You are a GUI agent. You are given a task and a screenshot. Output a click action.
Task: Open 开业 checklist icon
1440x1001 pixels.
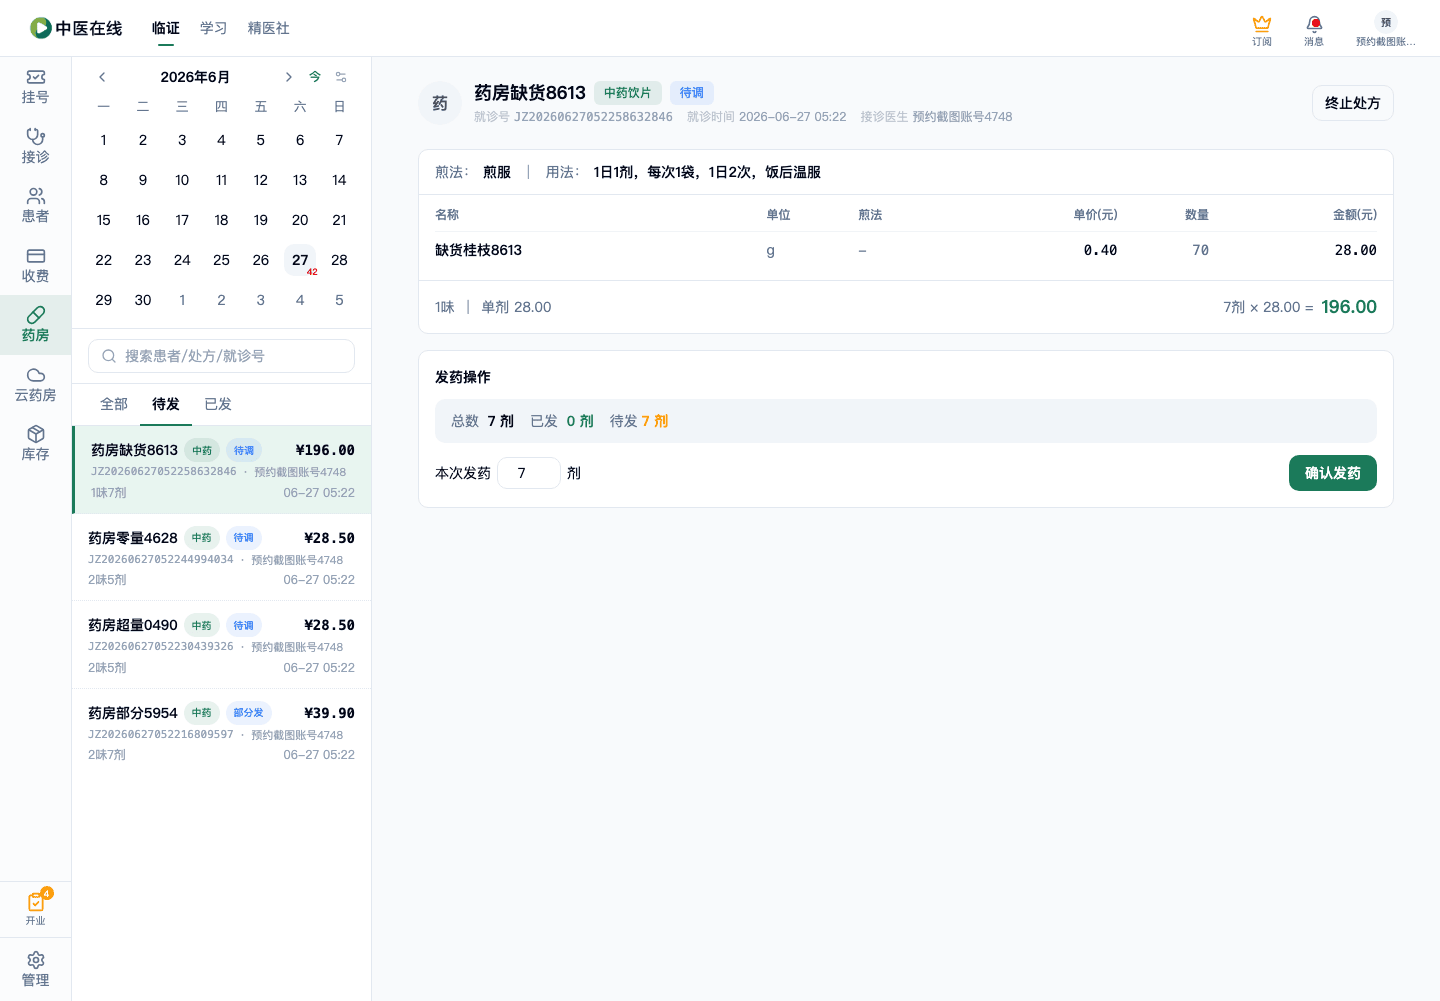click(x=36, y=908)
